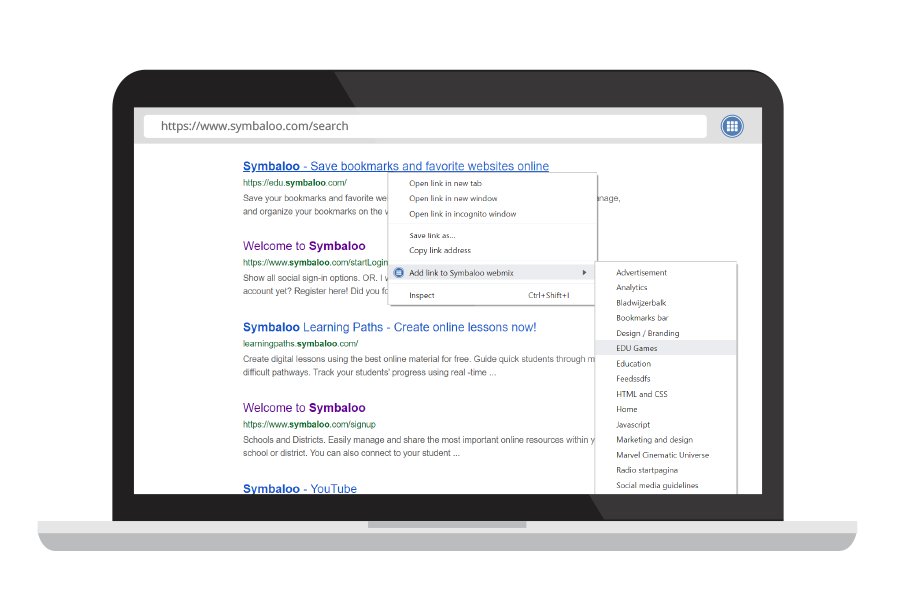The width and height of the screenshot is (900, 600).
Task: Open the first Welcome to Symbaloo startLogin result
Action: 304,246
